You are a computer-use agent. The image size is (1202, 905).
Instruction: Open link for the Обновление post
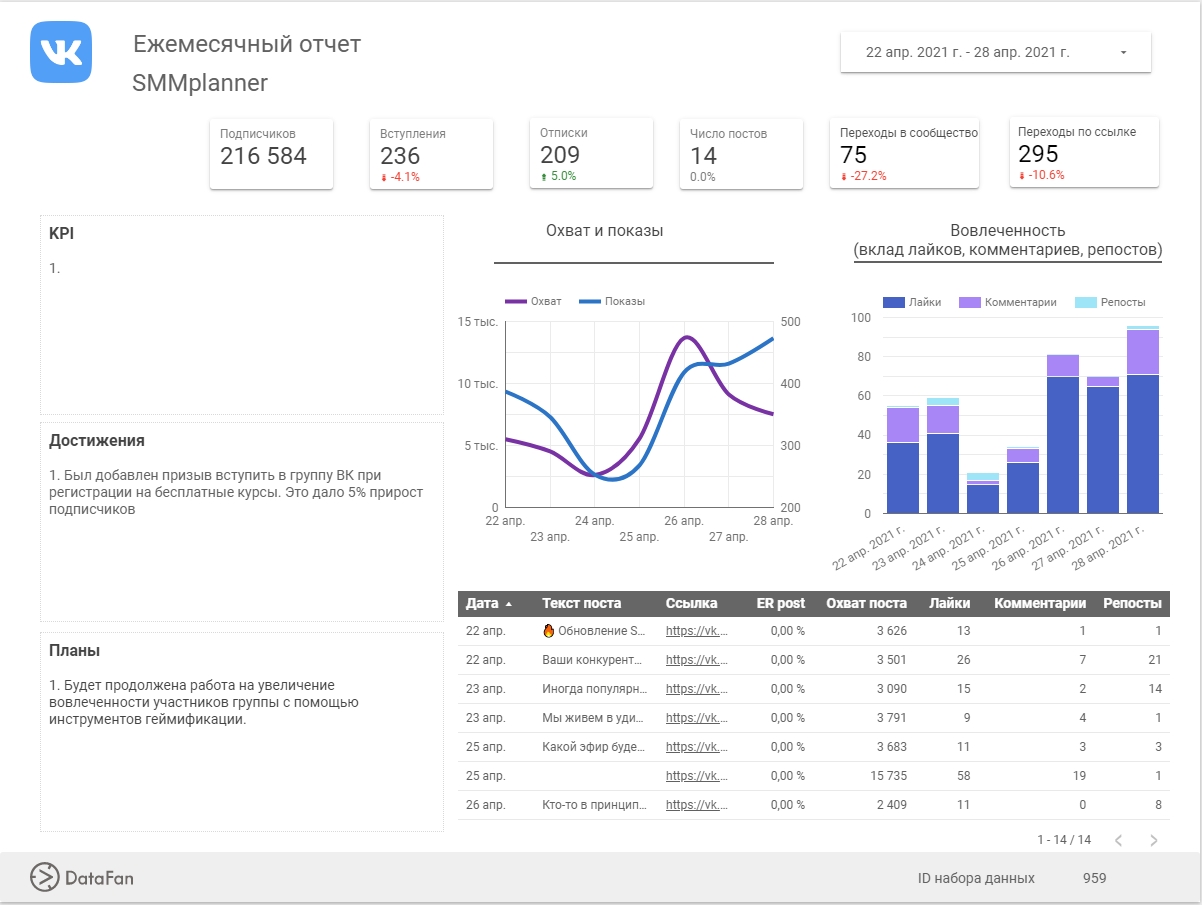(696, 631)
